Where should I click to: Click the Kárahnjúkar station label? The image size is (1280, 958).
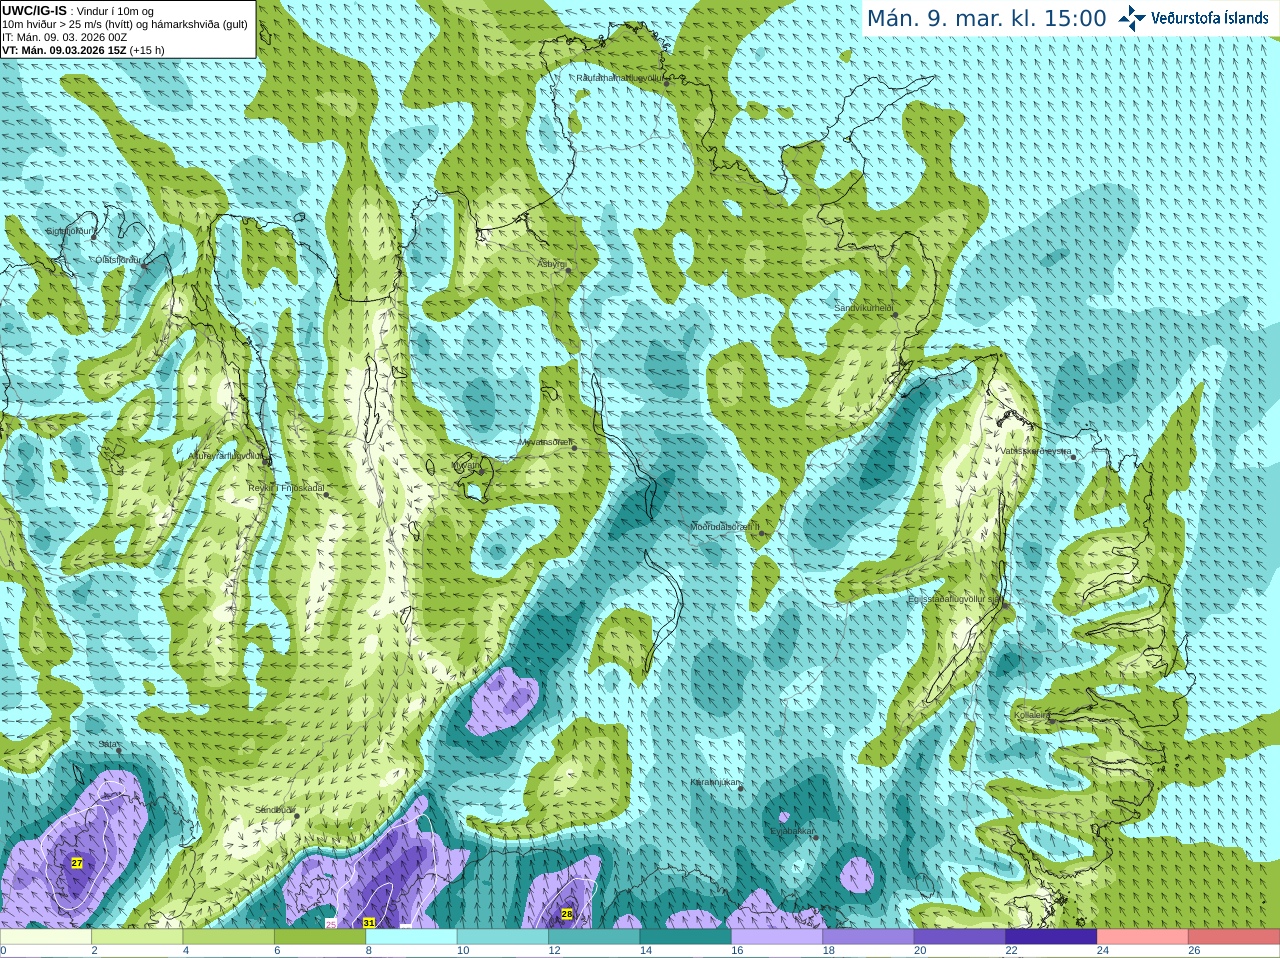tap(715, 782)
